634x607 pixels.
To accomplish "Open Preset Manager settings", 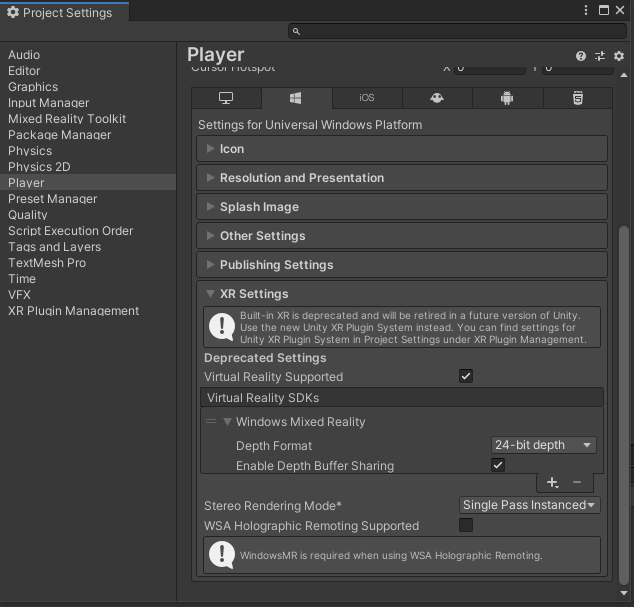I will click(88, 199).
